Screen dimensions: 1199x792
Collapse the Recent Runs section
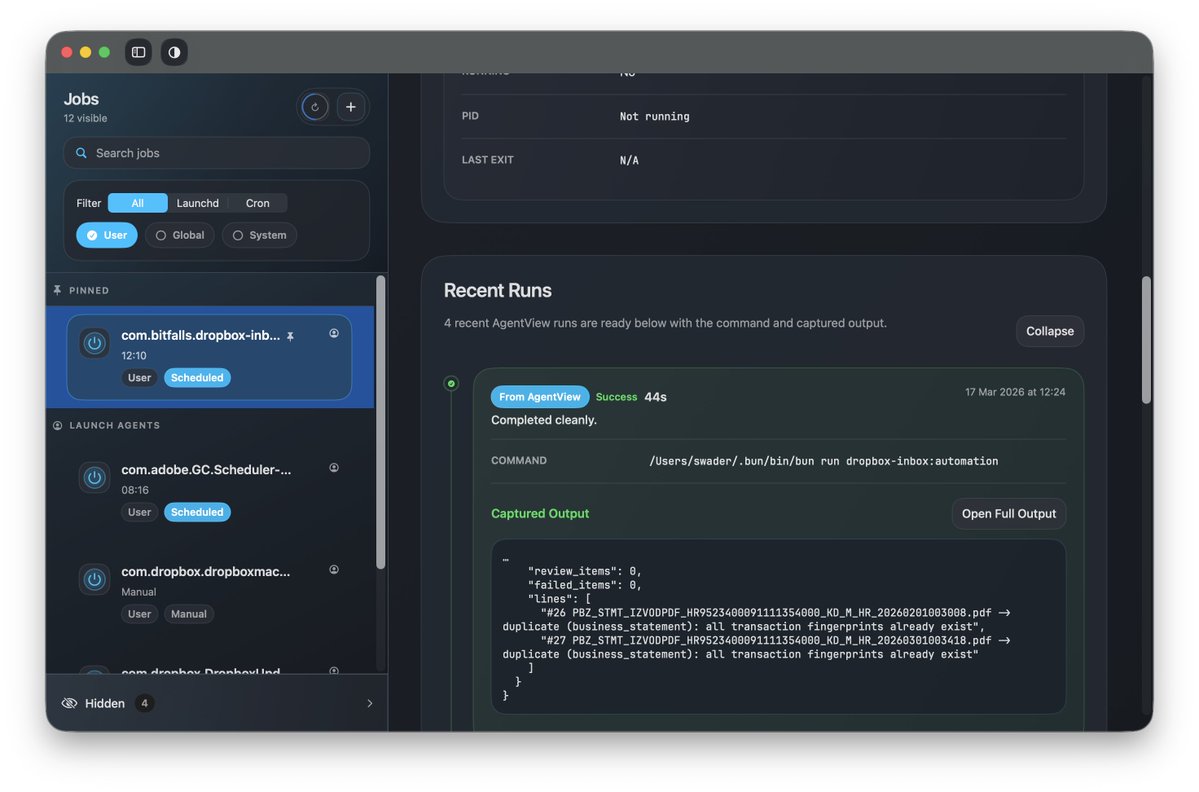[x=1050, y=331]
